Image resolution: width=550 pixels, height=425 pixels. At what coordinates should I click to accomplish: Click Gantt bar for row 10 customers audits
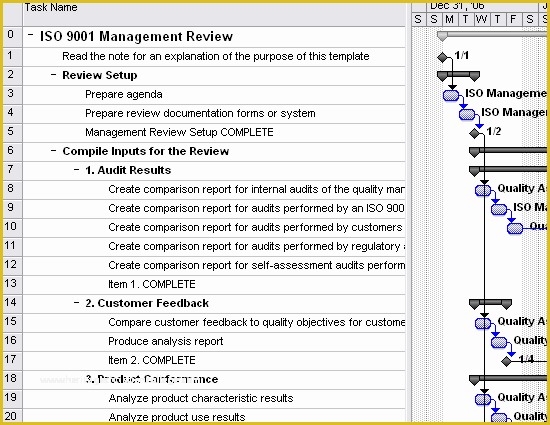(515, 228)
